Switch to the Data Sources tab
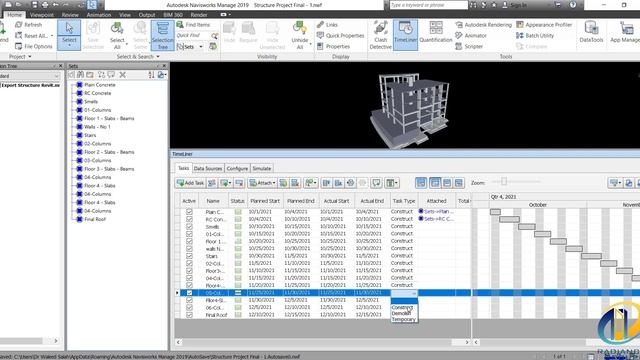This screenshot has width=640, height=360. coord(208,168)
